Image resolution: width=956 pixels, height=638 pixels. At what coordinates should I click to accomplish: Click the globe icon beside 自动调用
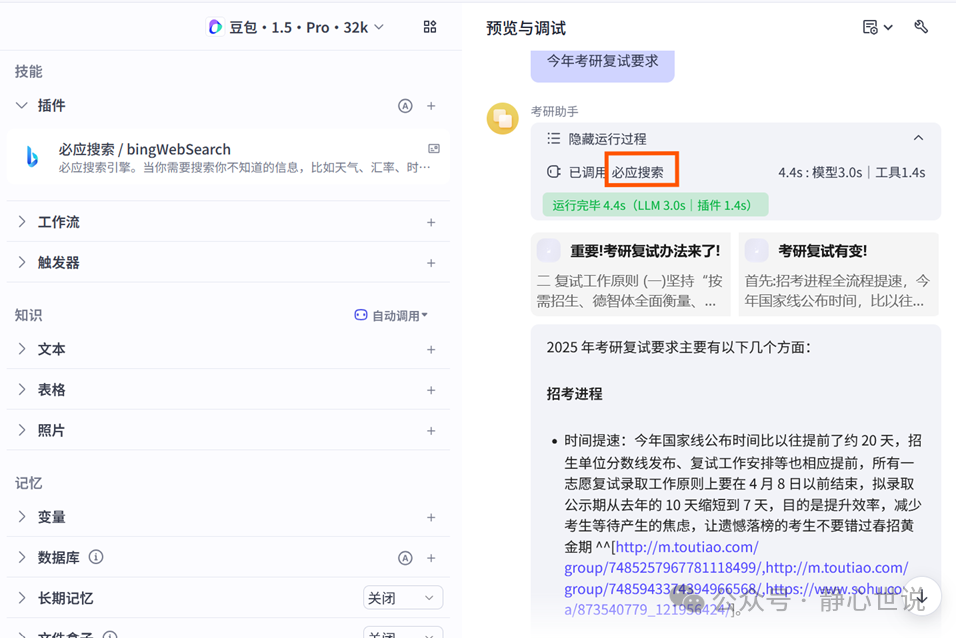pyautogui.click(x=360, y=314)
